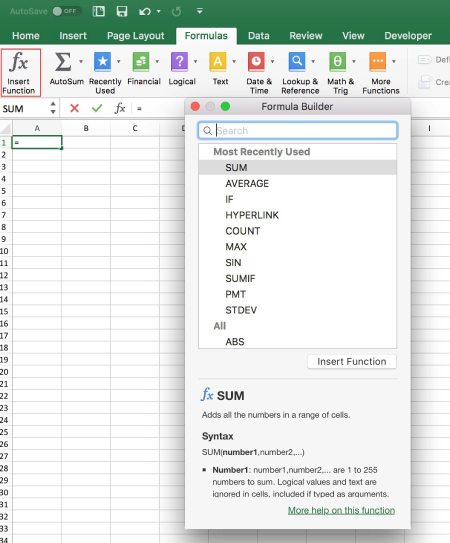Screen dimensions: 450x543
Task: Expand the Math & Trig dropdown arrow
Action: pyautogui.click(x=354, y=61)
